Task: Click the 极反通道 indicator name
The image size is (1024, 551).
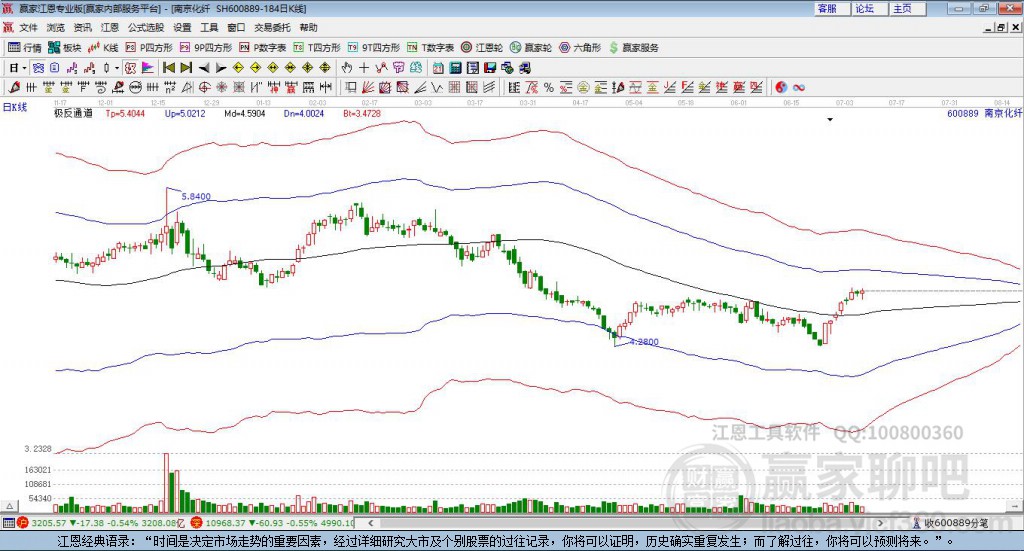Action: [73, 113]
